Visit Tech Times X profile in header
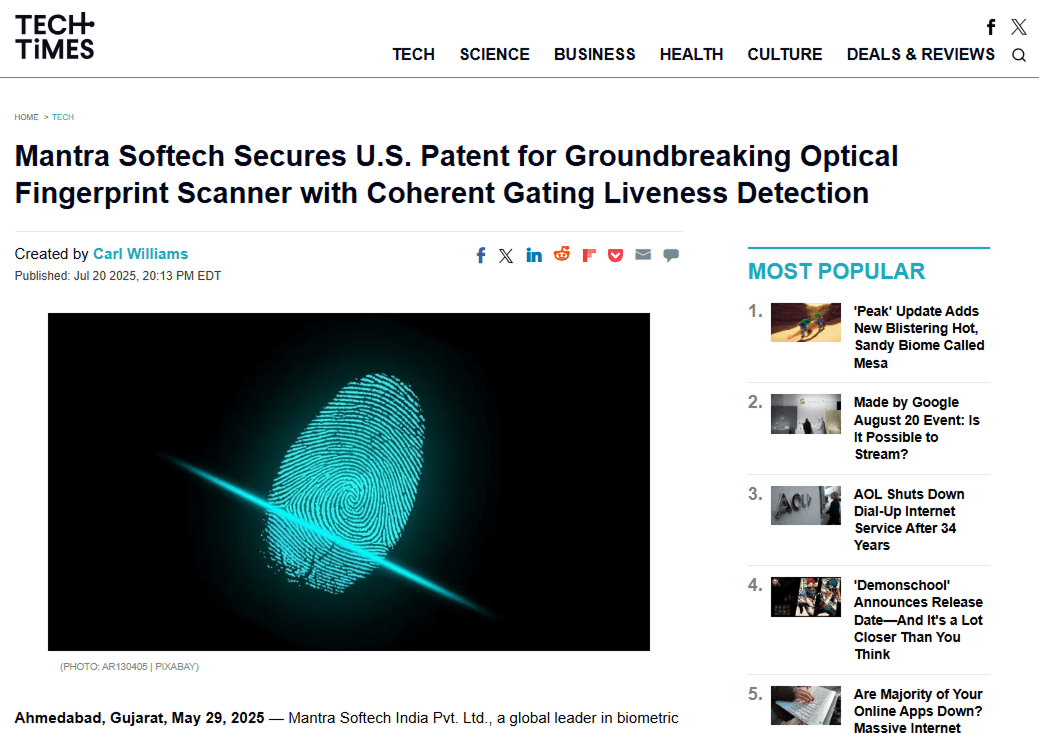This screenshot has width=1039, height=733. click(1018, 27)
